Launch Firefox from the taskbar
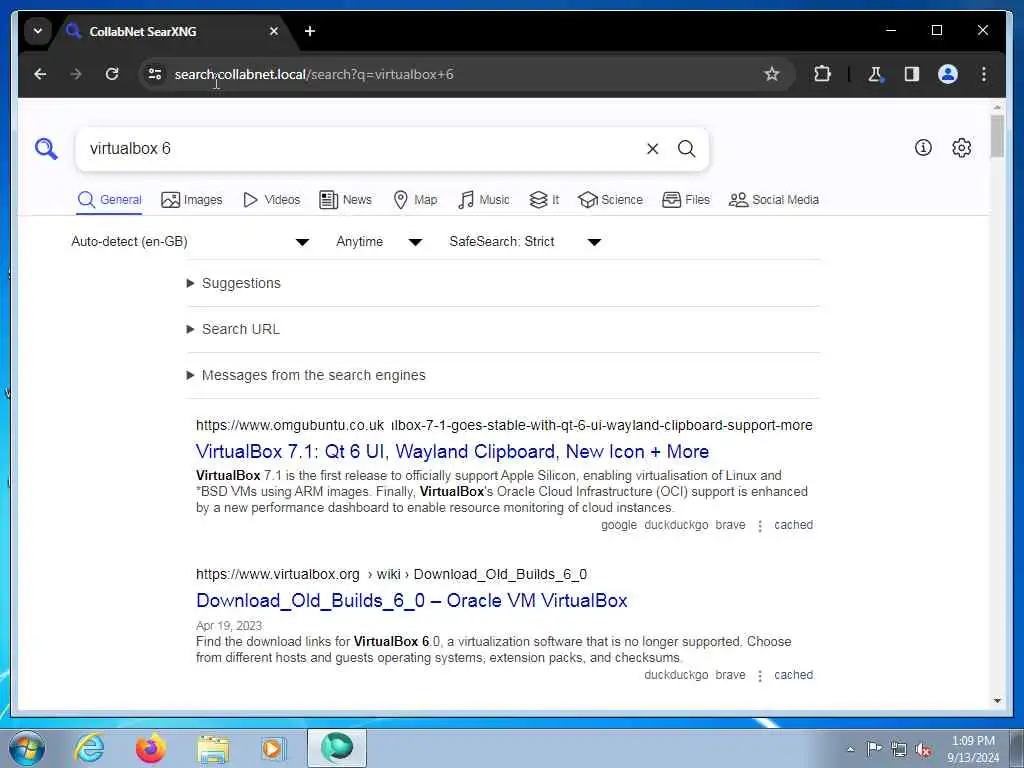Image resolution: width=1024 pixels, height=768 pixels. [x=150, y=748]
